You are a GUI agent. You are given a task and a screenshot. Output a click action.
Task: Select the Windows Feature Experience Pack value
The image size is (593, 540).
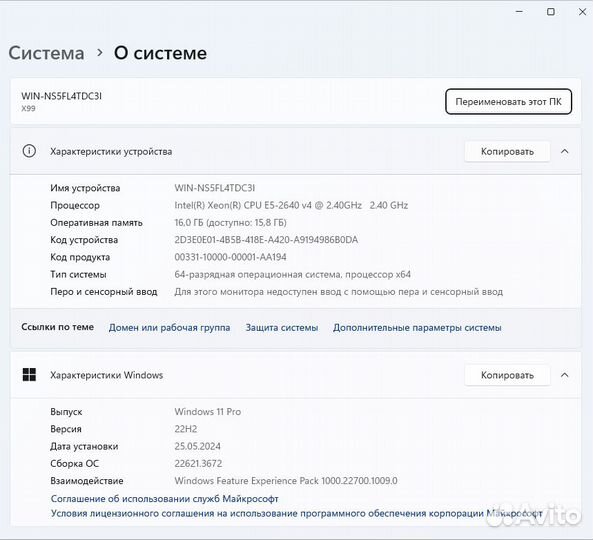[286, 481]
